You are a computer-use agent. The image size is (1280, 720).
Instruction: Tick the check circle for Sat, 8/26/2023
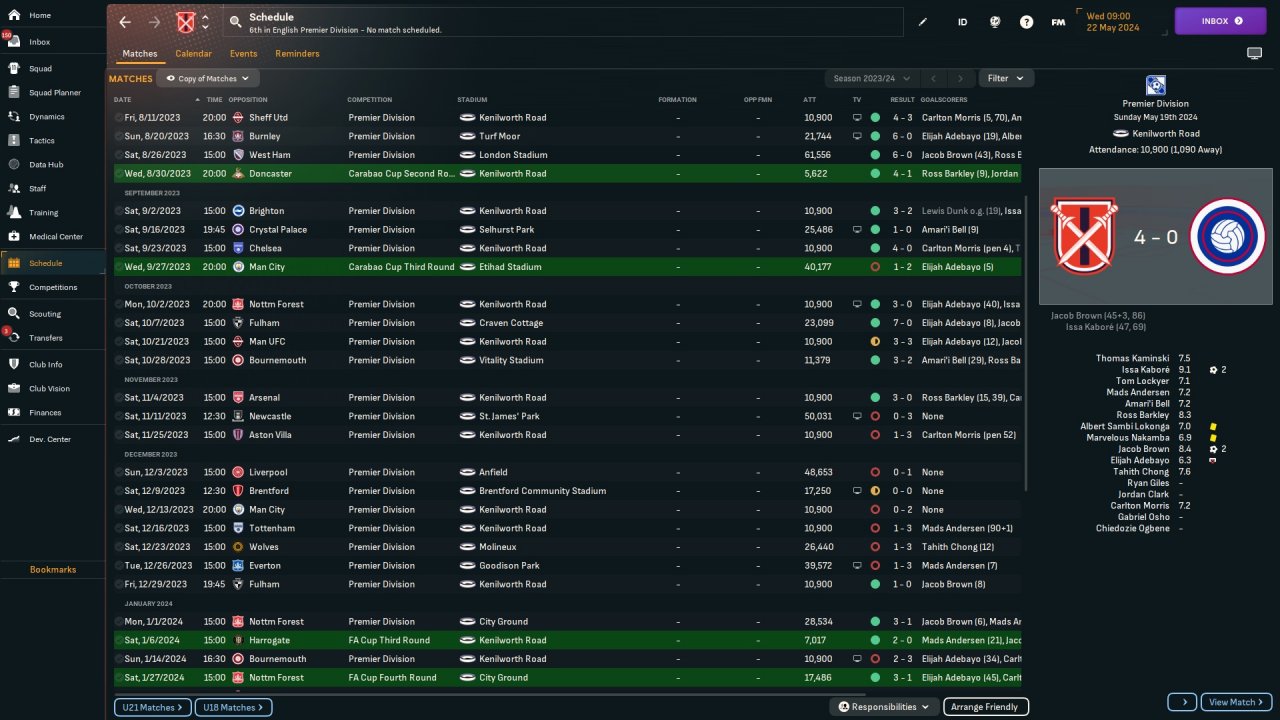coord(119,155)
